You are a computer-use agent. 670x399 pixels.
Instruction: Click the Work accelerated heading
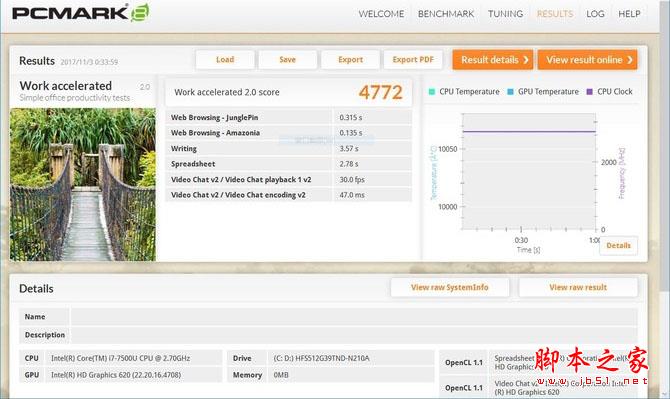(66, 86)
